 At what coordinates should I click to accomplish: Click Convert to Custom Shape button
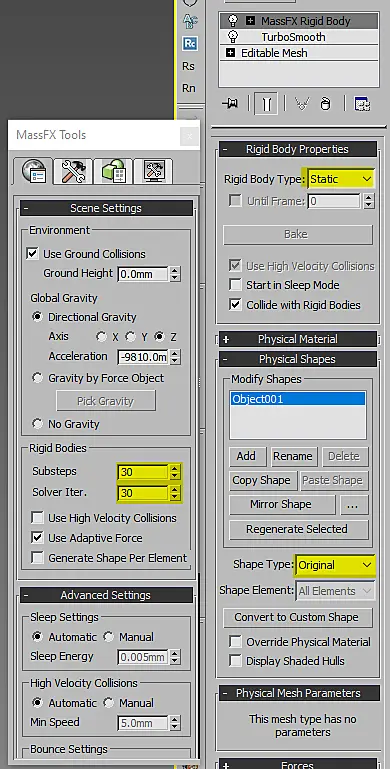point(298,617)
